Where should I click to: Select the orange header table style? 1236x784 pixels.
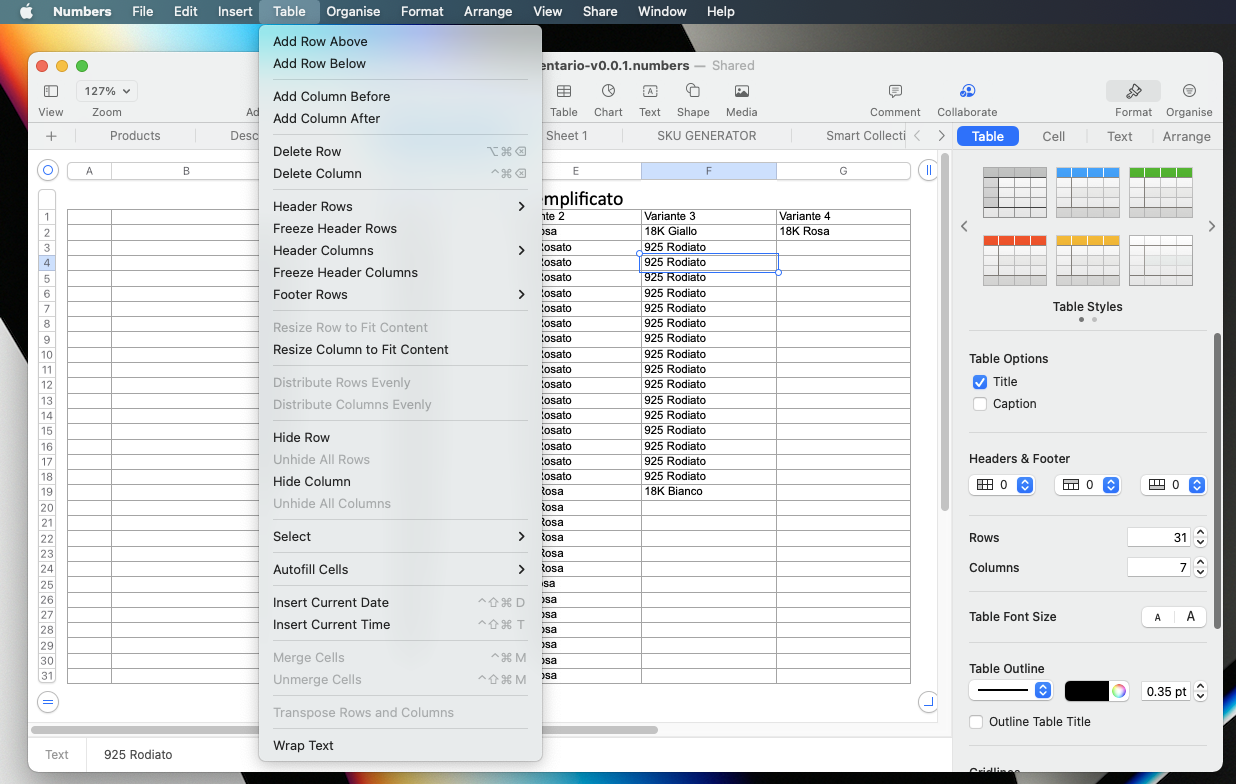pos(1015,261)
